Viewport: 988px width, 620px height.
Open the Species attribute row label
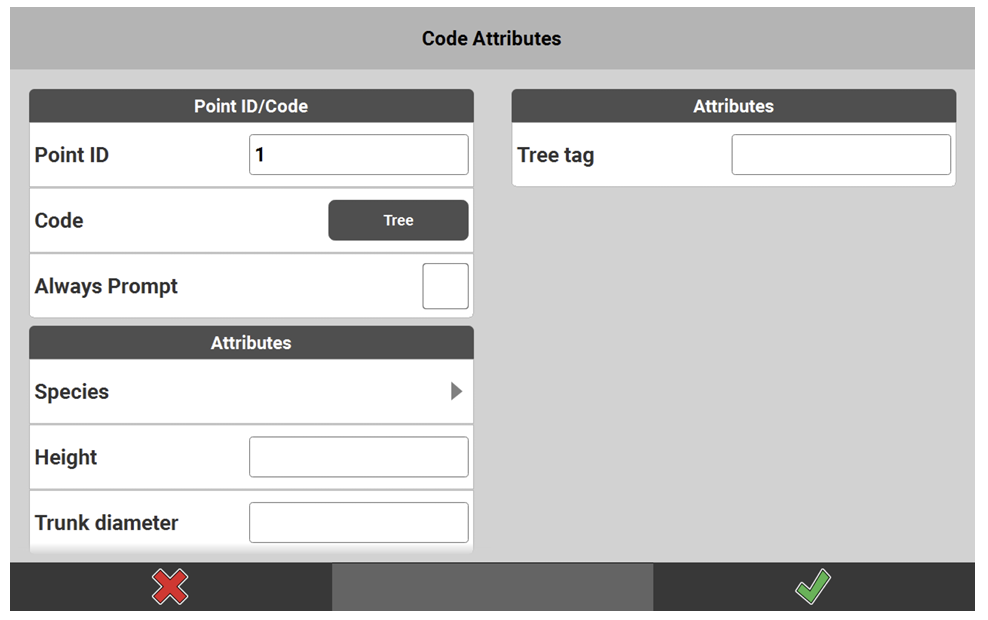pyautogui.click(x=72, y=392)
